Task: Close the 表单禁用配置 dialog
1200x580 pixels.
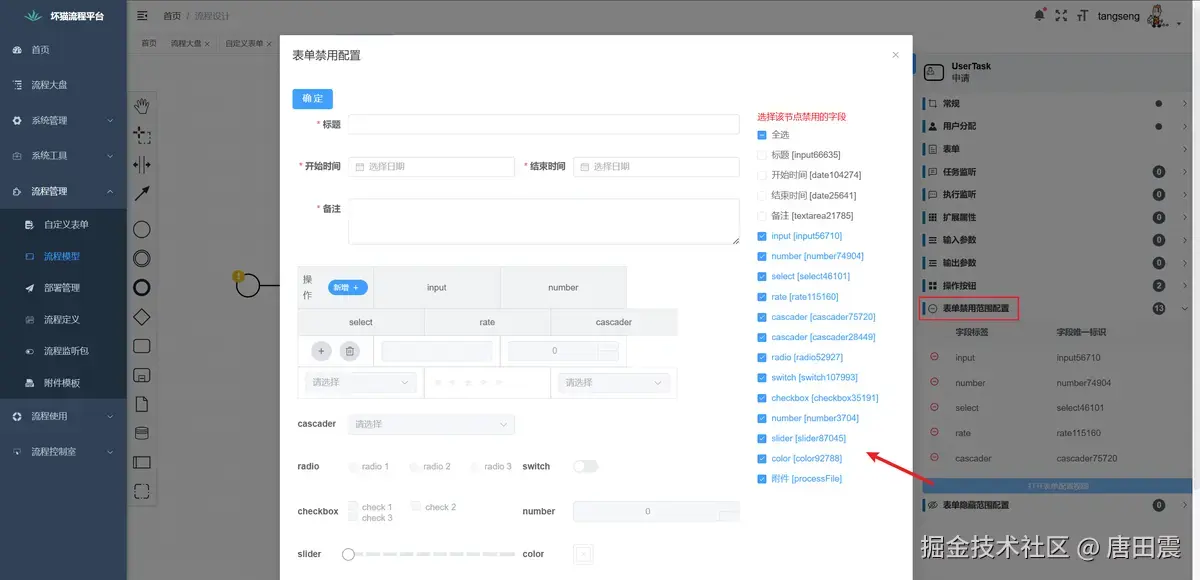Action: pos(895,55)
